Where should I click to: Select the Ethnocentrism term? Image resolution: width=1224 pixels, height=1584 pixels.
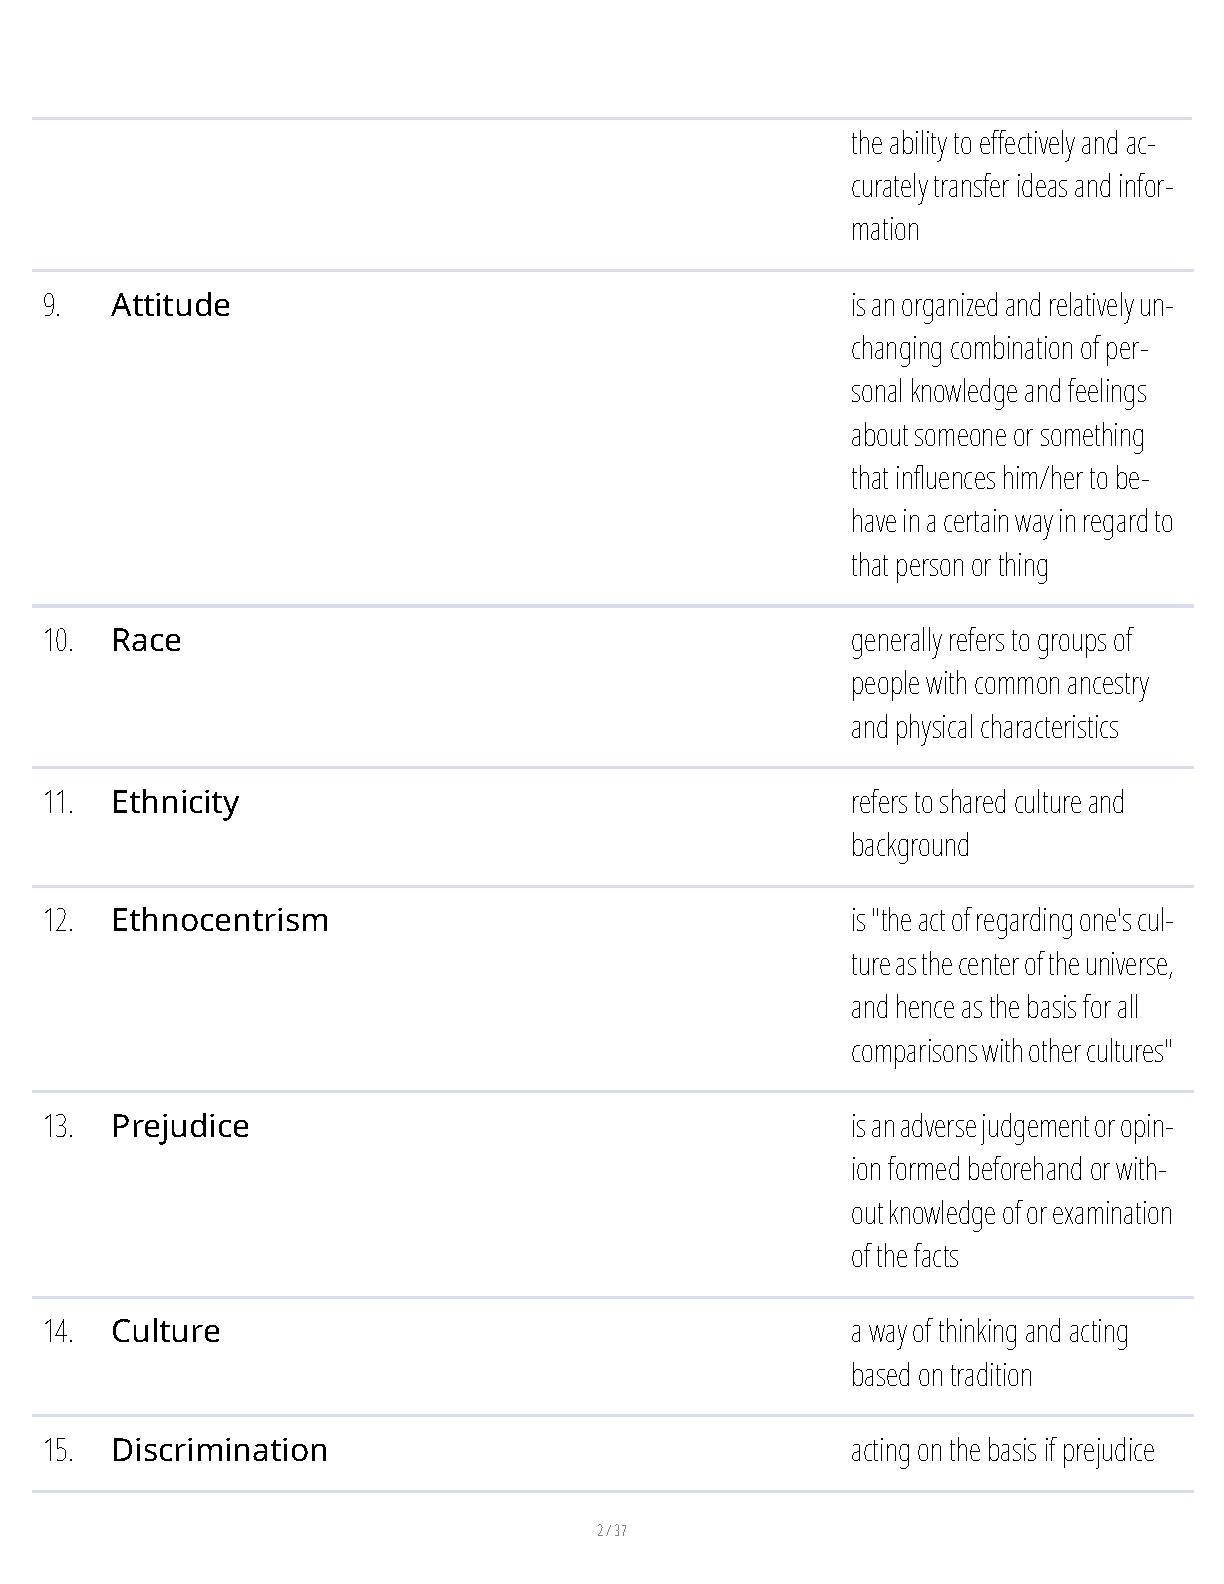[219, 920]
